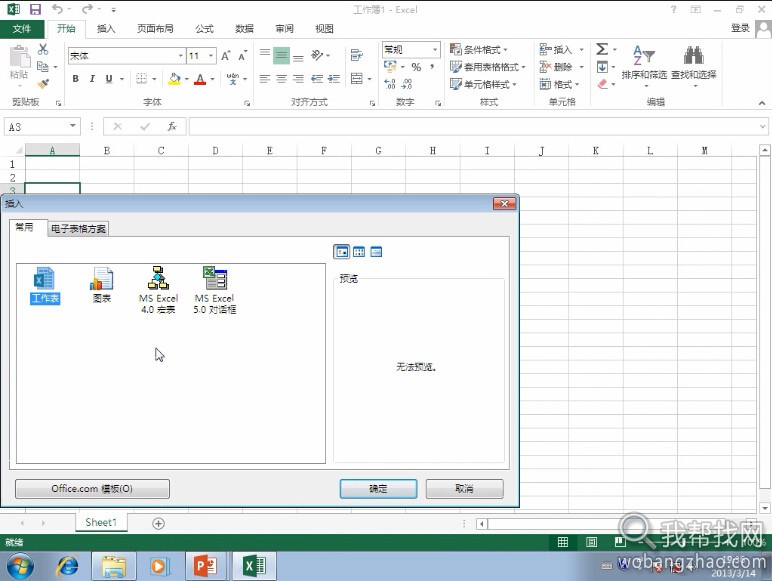Open the text orientation icon
Image resolution: width=772 pixels, height=581 pixels.
pyautogui.click(x=317, y=55)
